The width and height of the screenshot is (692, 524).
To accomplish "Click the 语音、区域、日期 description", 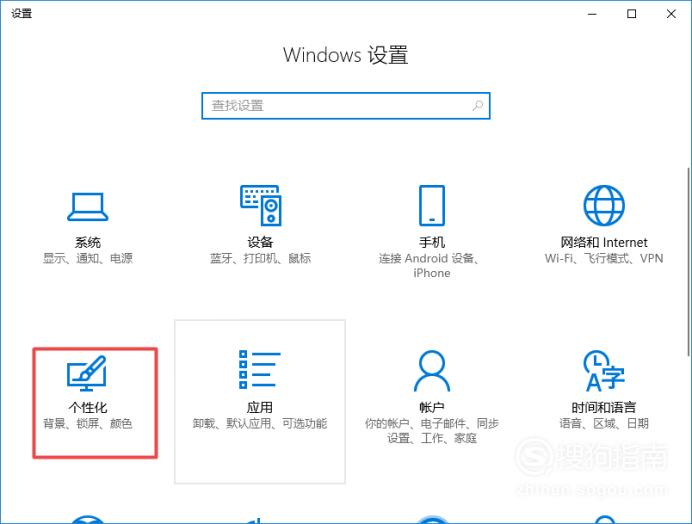I will (x=604, y=424).
